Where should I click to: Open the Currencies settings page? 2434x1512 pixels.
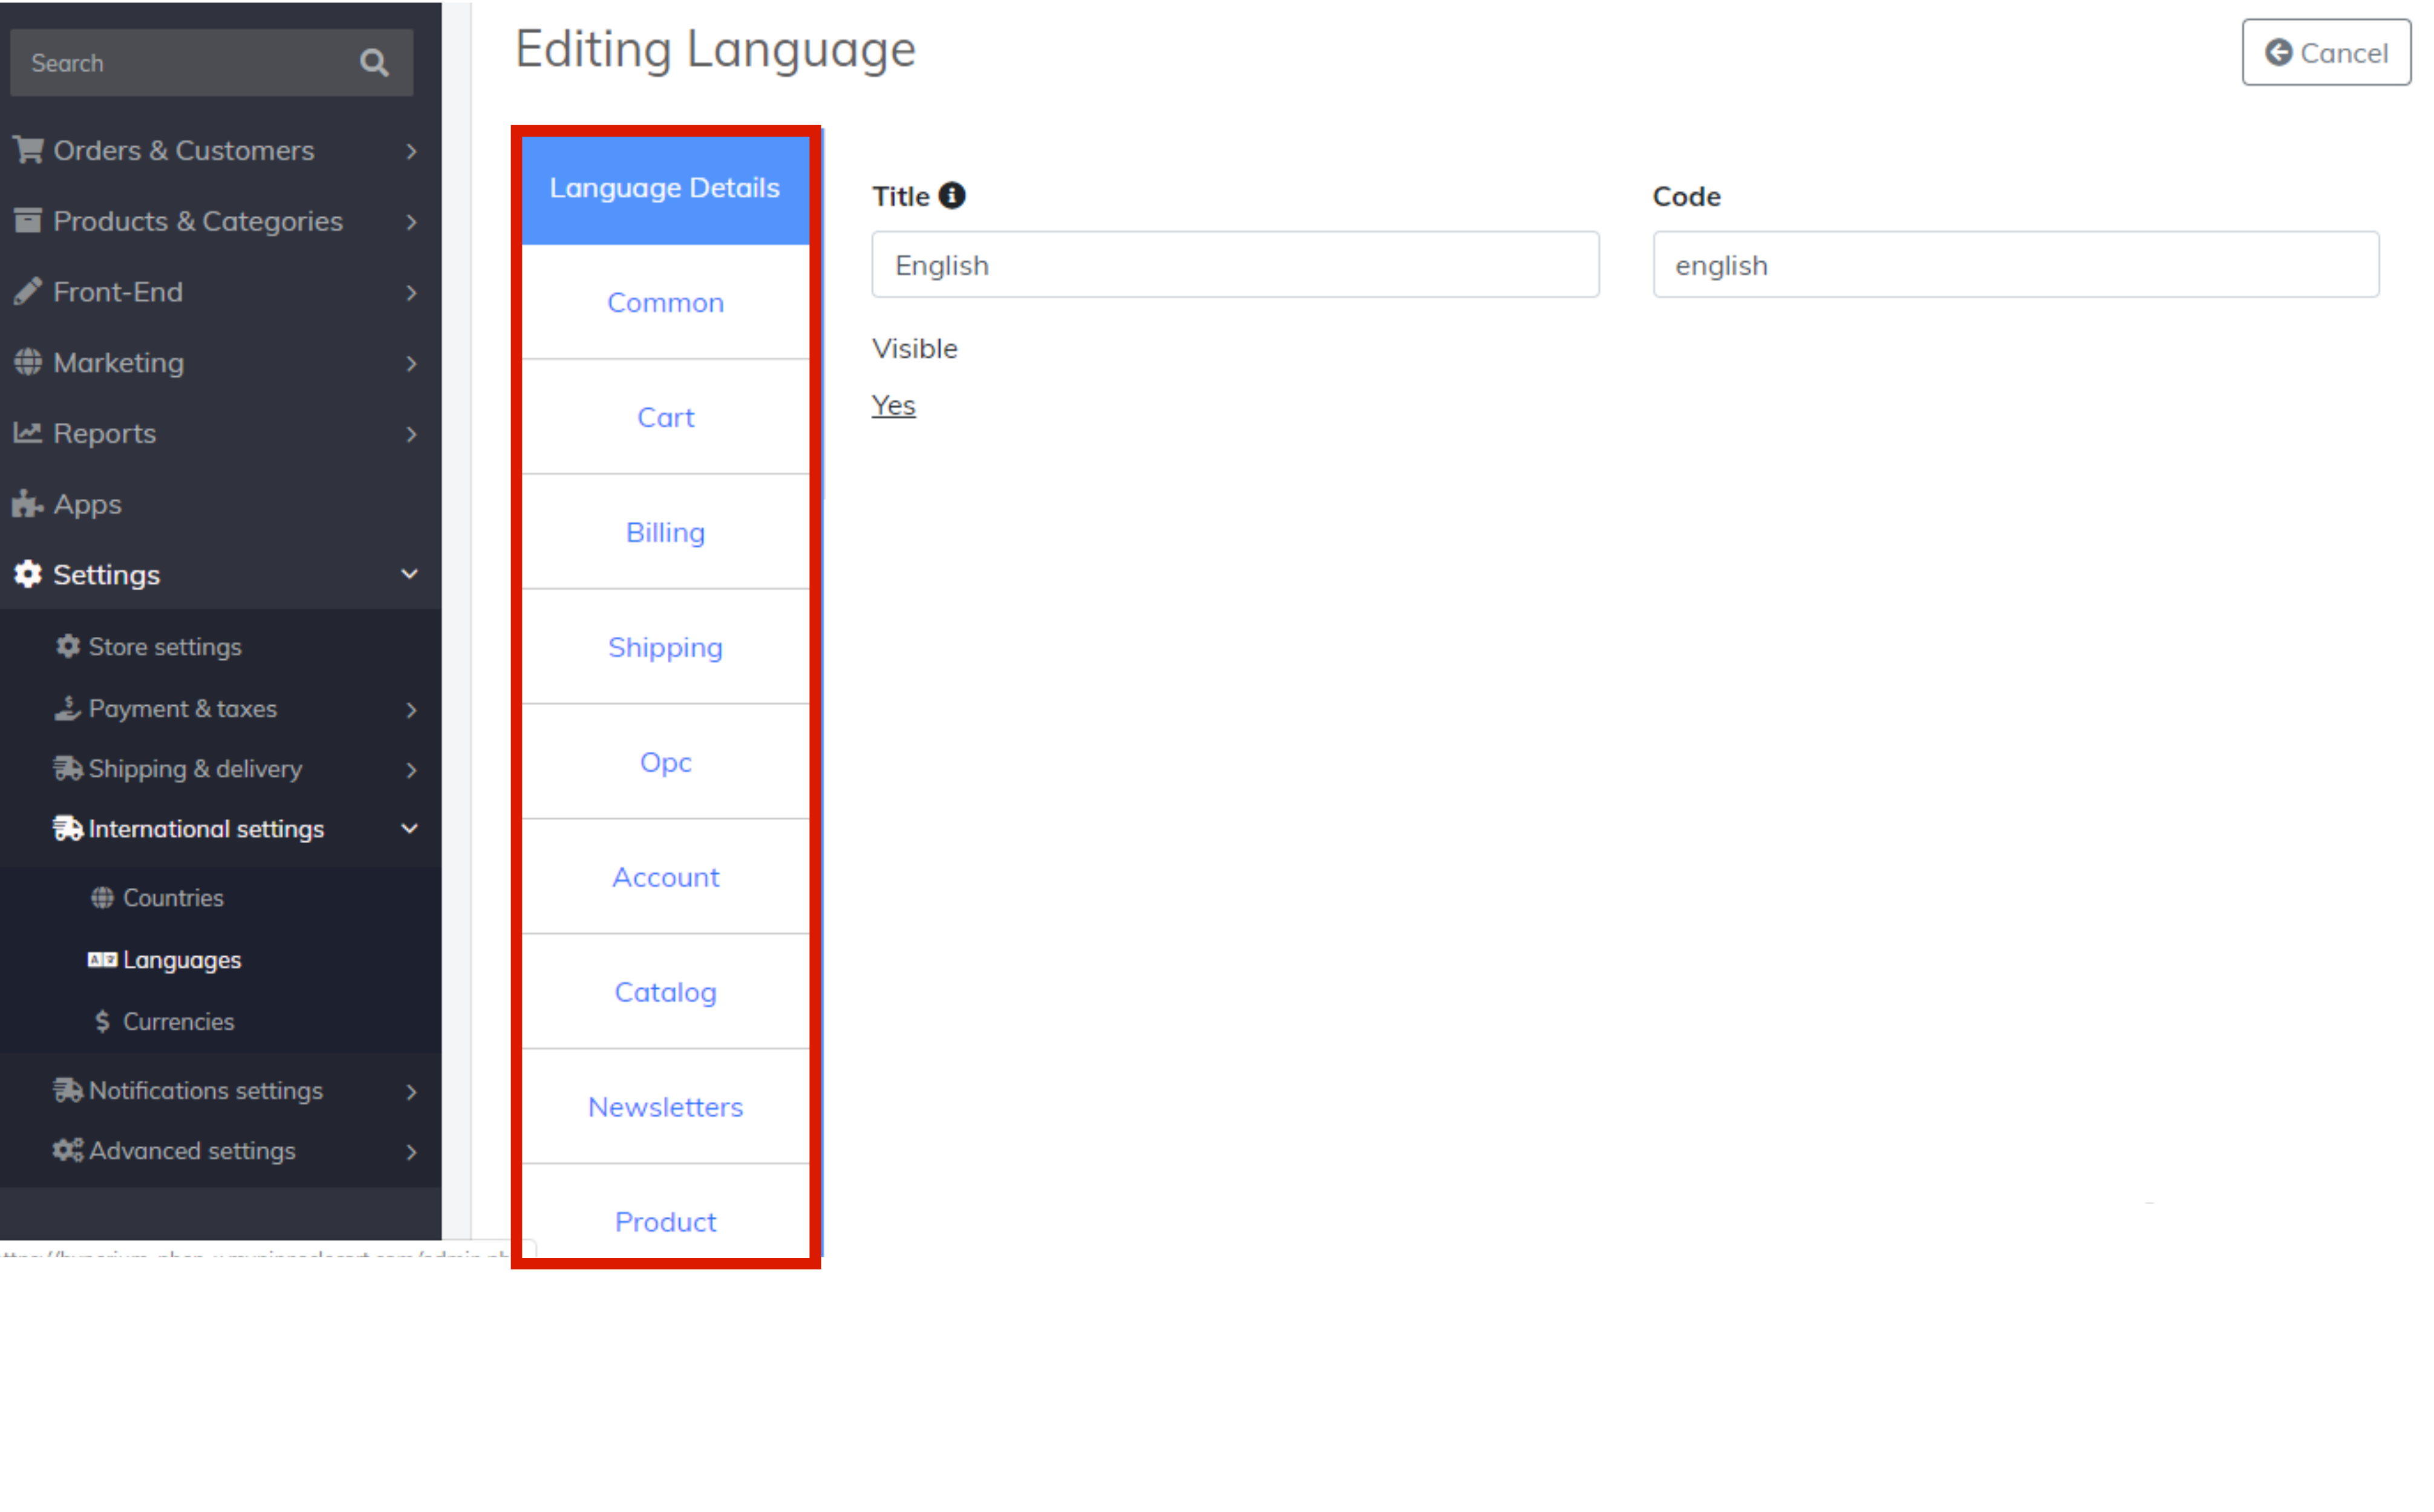pyautogui.click(x=178, y=1021)
